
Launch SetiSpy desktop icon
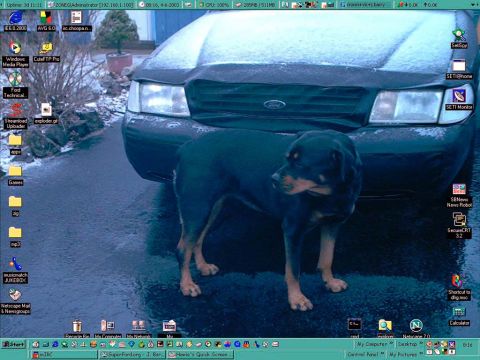459,38
